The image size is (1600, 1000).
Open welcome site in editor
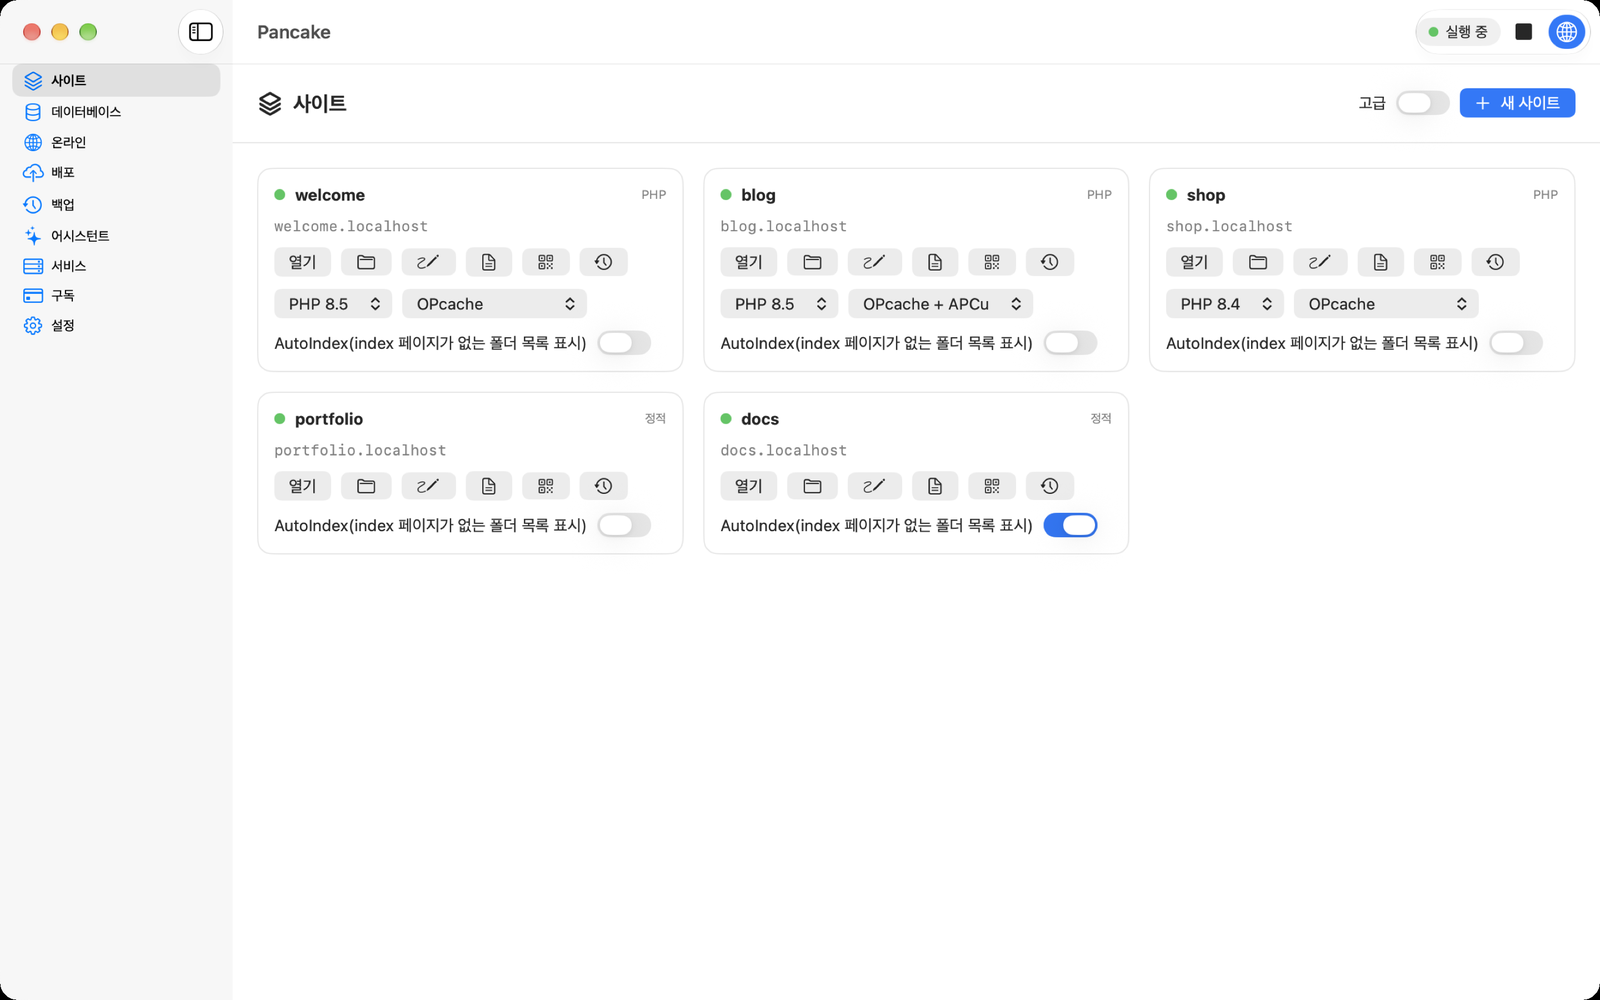click(x=428, y=262)
